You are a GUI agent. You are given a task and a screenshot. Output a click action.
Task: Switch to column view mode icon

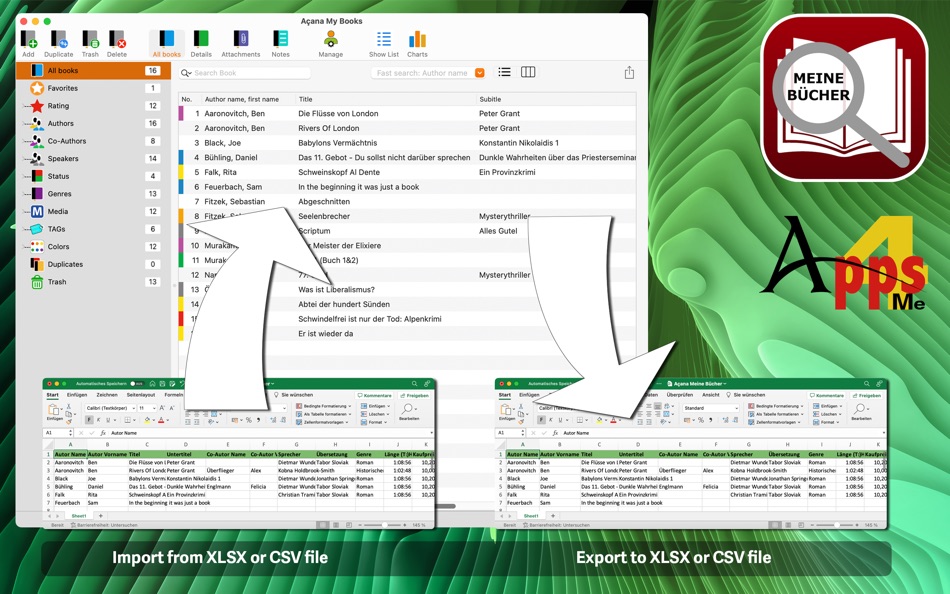[x=528, y=72]
